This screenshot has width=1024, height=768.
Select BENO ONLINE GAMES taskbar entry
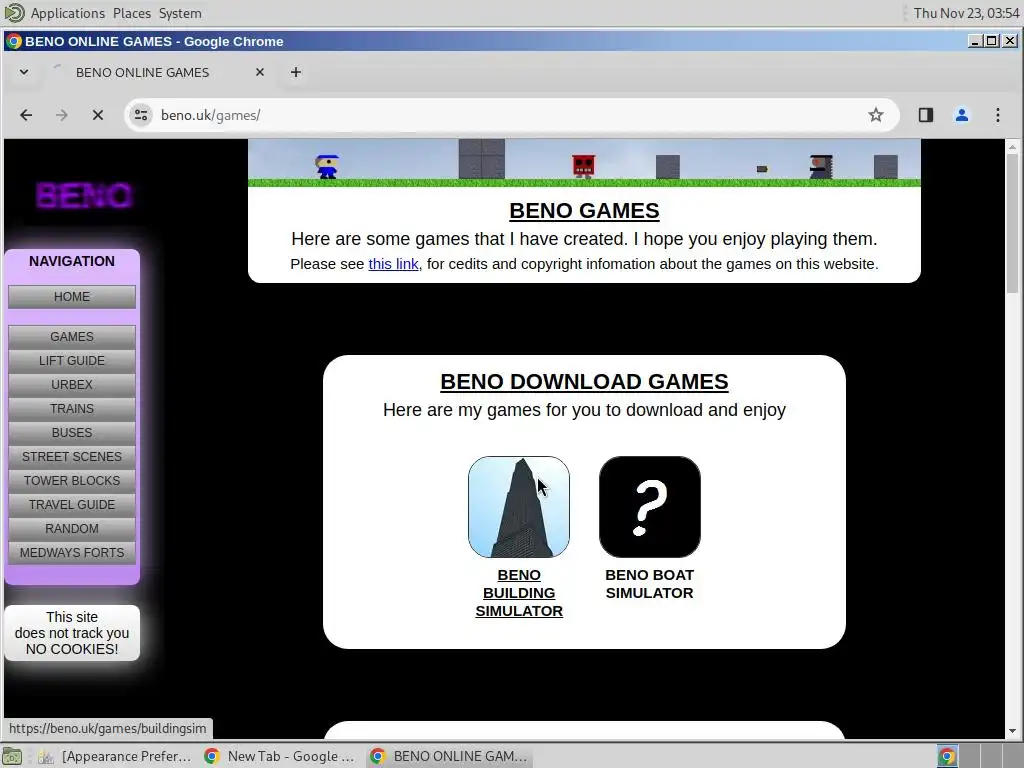point(449,756)
